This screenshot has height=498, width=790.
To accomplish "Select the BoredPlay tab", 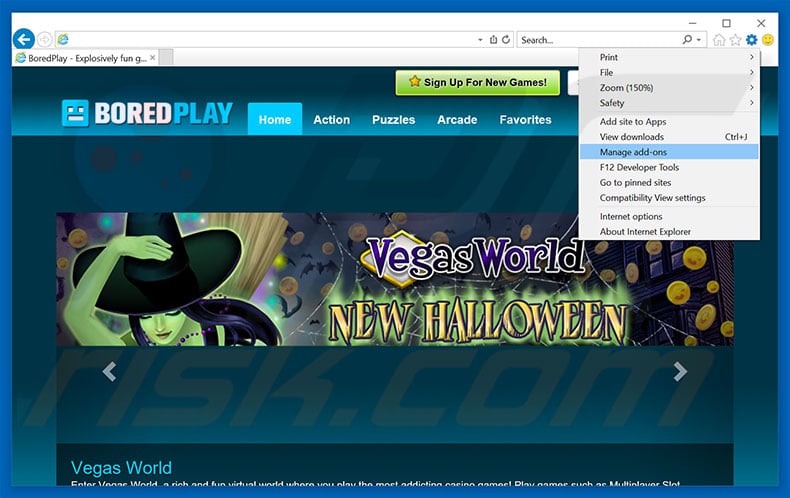I will coord(86,58).
